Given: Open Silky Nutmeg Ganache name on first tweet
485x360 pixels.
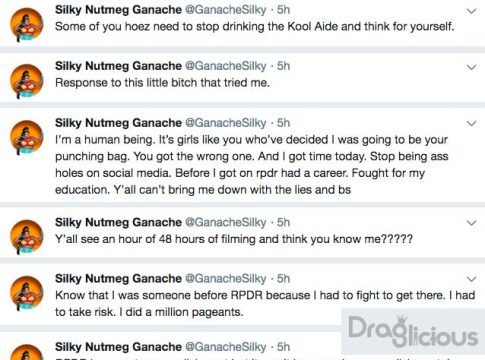Looking at the screenshot, I should point(118,10).
